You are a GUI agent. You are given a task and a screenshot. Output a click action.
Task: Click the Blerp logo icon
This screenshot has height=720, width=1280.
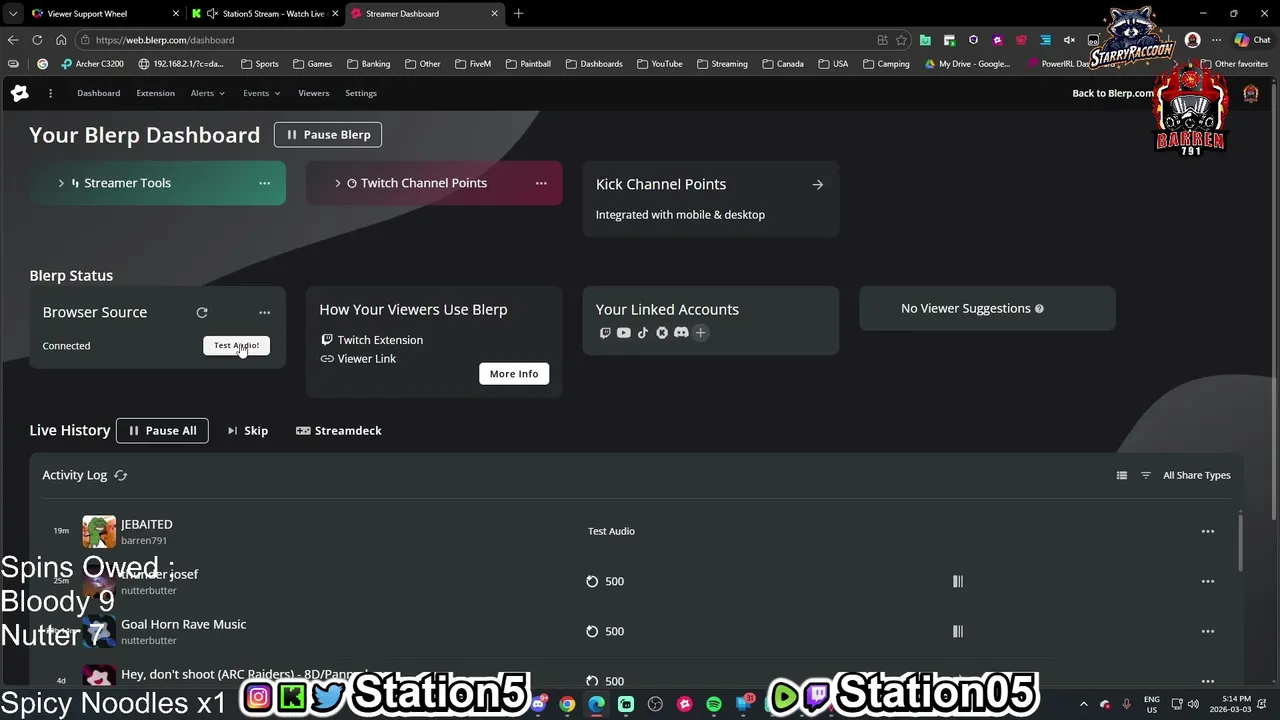(20, 93)
